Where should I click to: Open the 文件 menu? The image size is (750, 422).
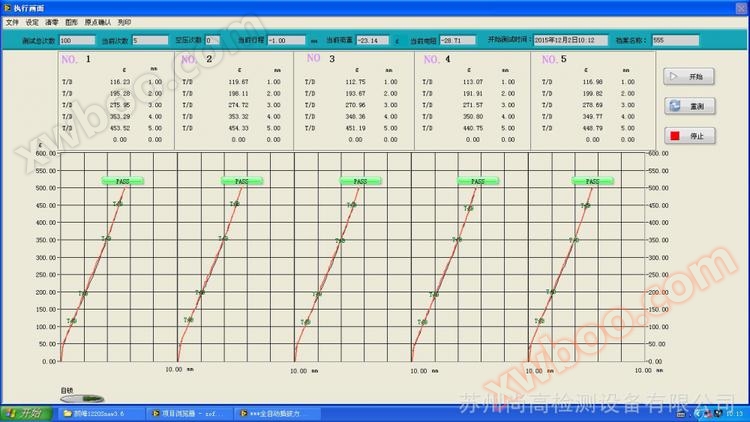pyautogui.click(x=12, y=21)
